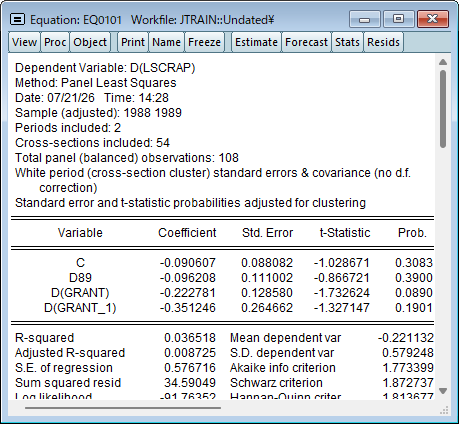Click the Sample (adjusted): 1988 1989 line
This screenshot has height=424, width=459.
tap(98, 113)
